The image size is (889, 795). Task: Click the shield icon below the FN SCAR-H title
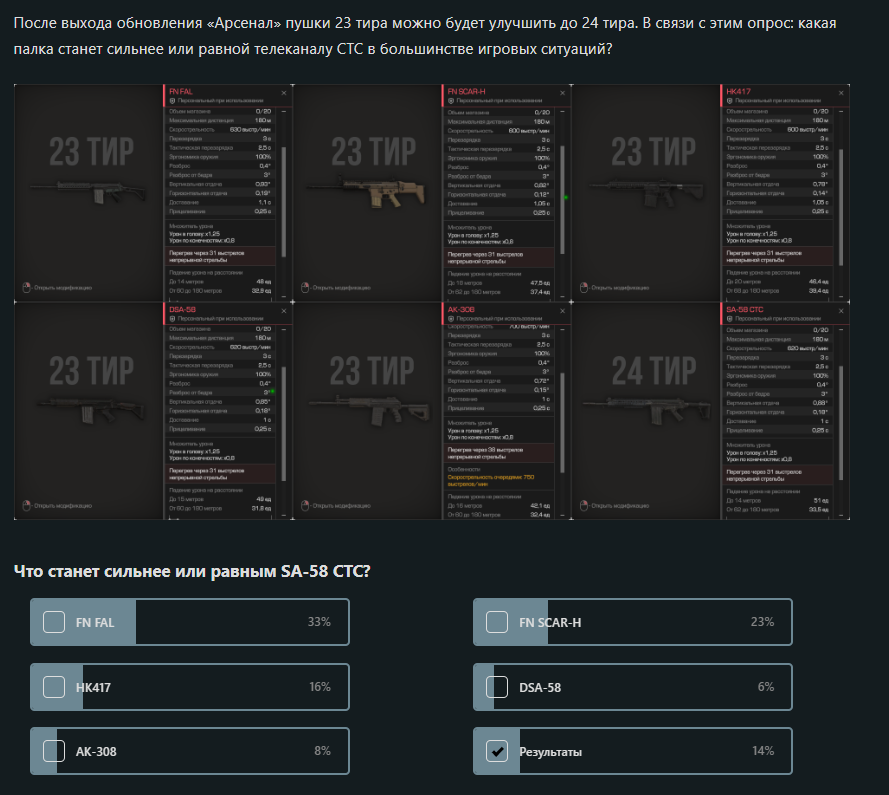point(451,101)
